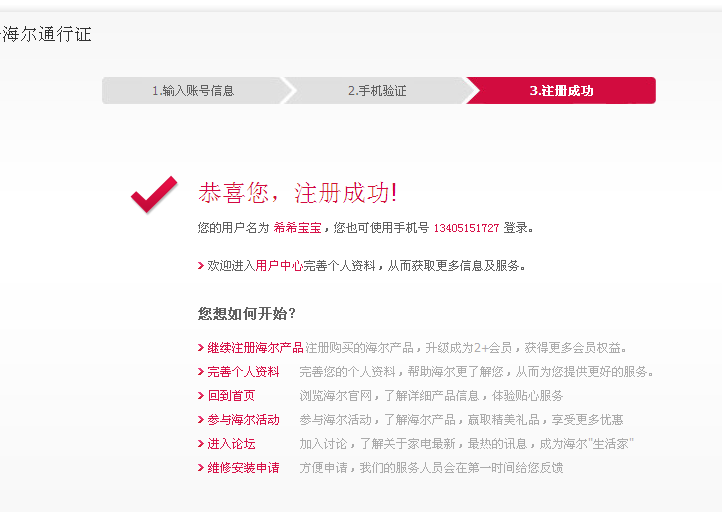Select the active step 3.注册成功

pos(561,91)
